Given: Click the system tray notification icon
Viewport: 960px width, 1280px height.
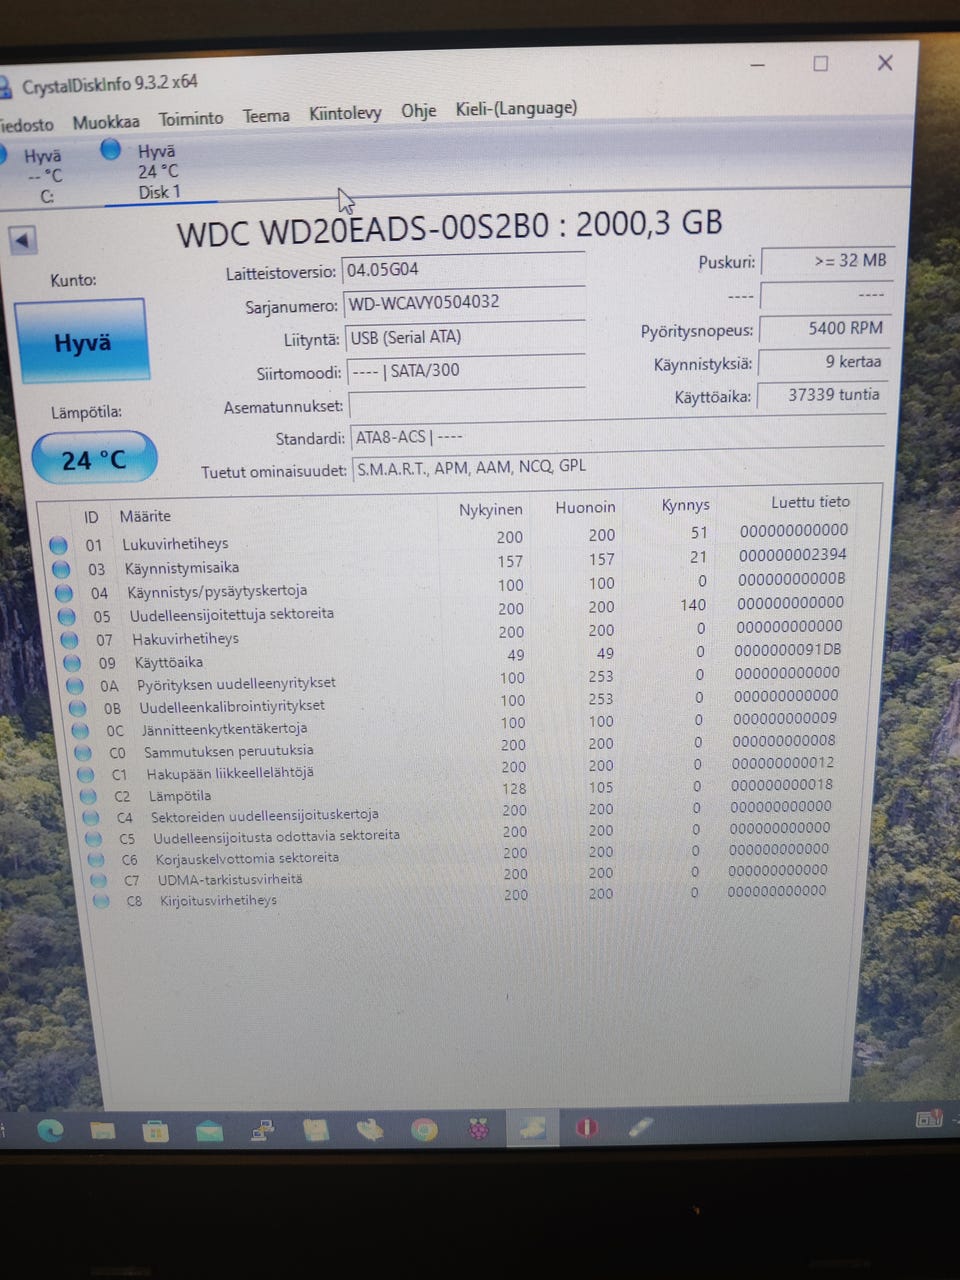Looking at the screenshot, I should (930, 1118).
